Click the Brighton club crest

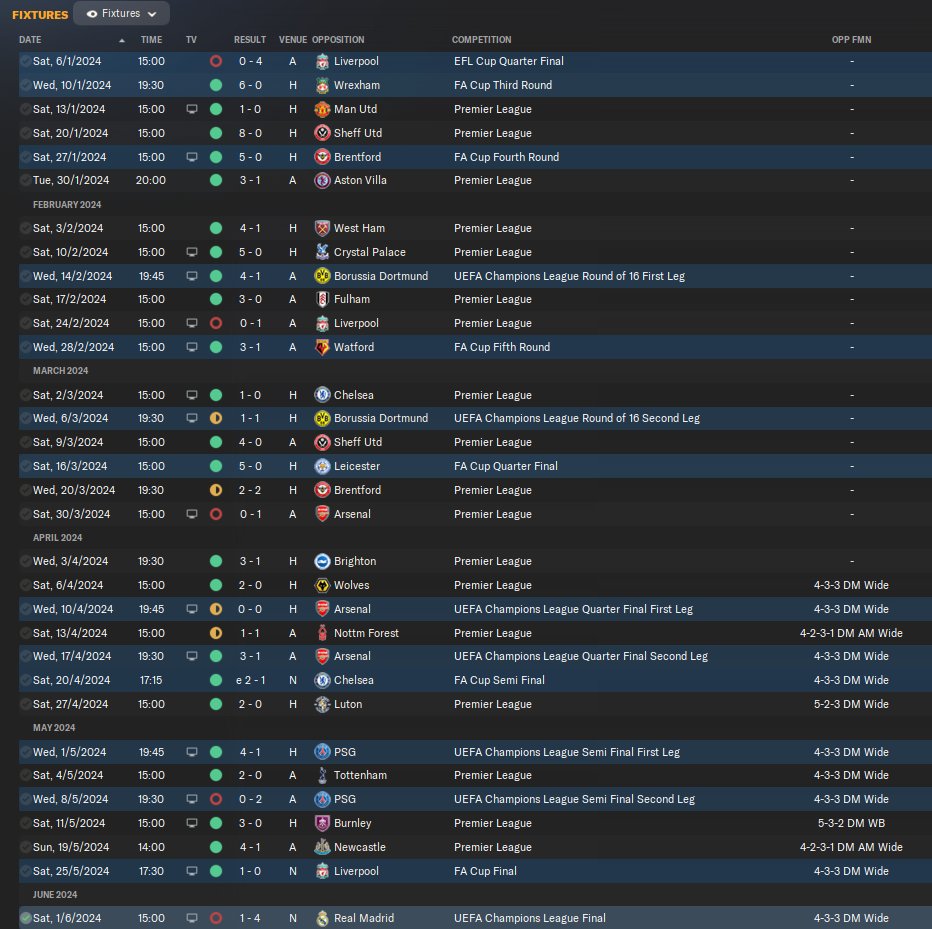tap(322, 561)
